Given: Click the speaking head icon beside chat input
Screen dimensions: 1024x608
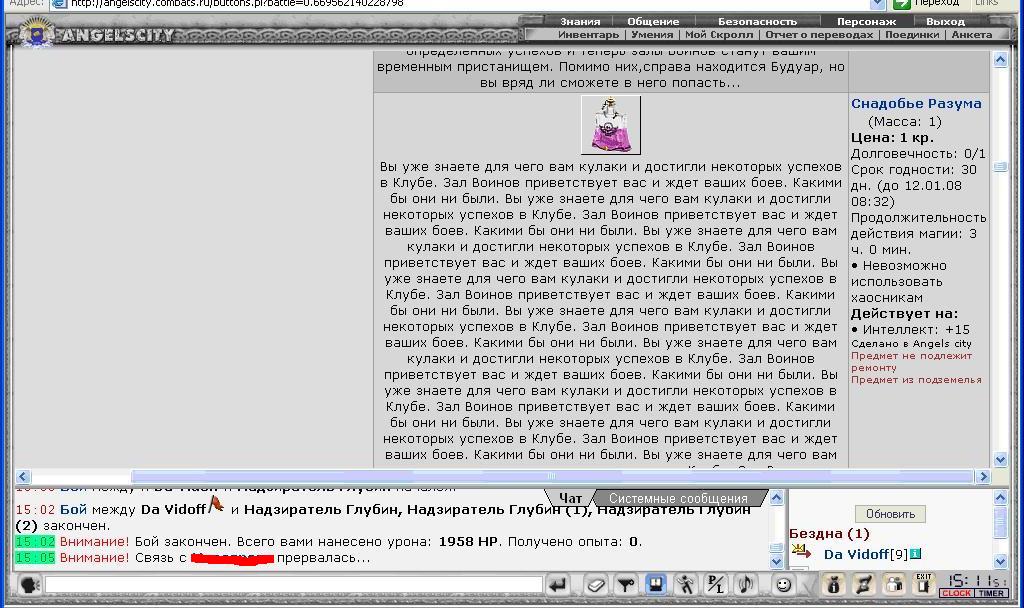Looking at the screenshot, I should (29, 584).
